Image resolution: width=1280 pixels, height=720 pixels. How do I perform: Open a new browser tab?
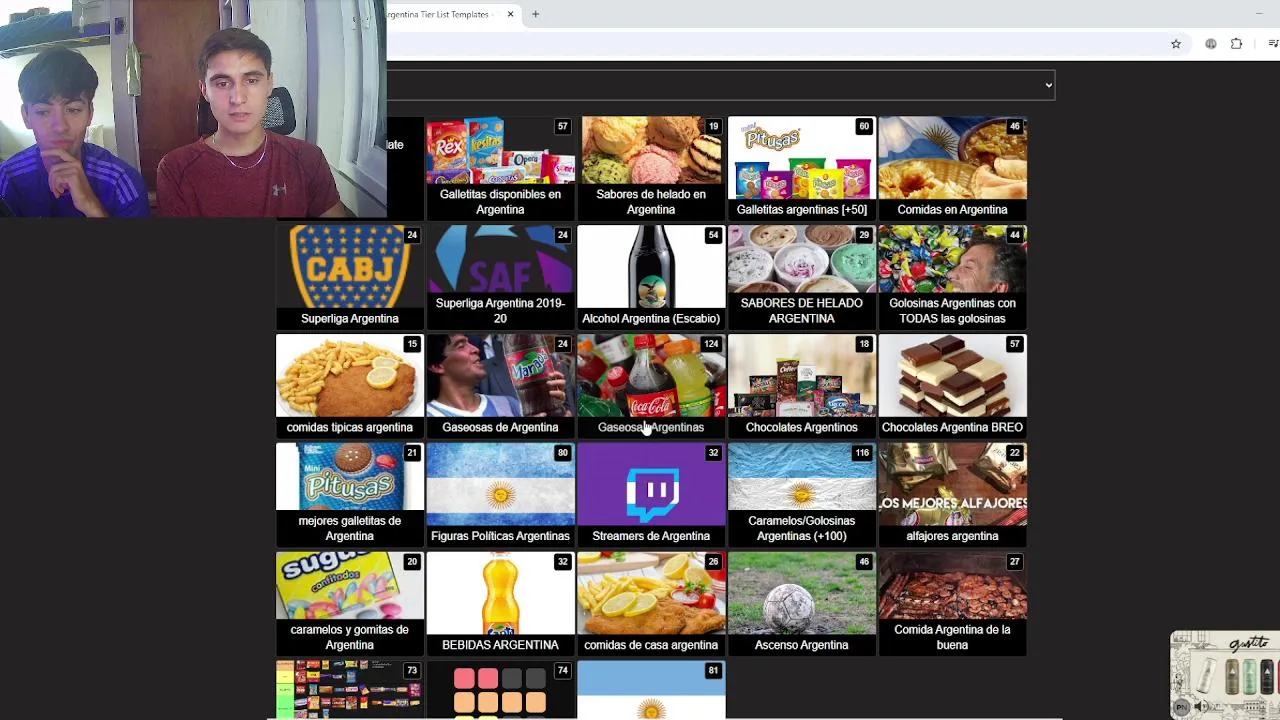(x=535, y=14)
